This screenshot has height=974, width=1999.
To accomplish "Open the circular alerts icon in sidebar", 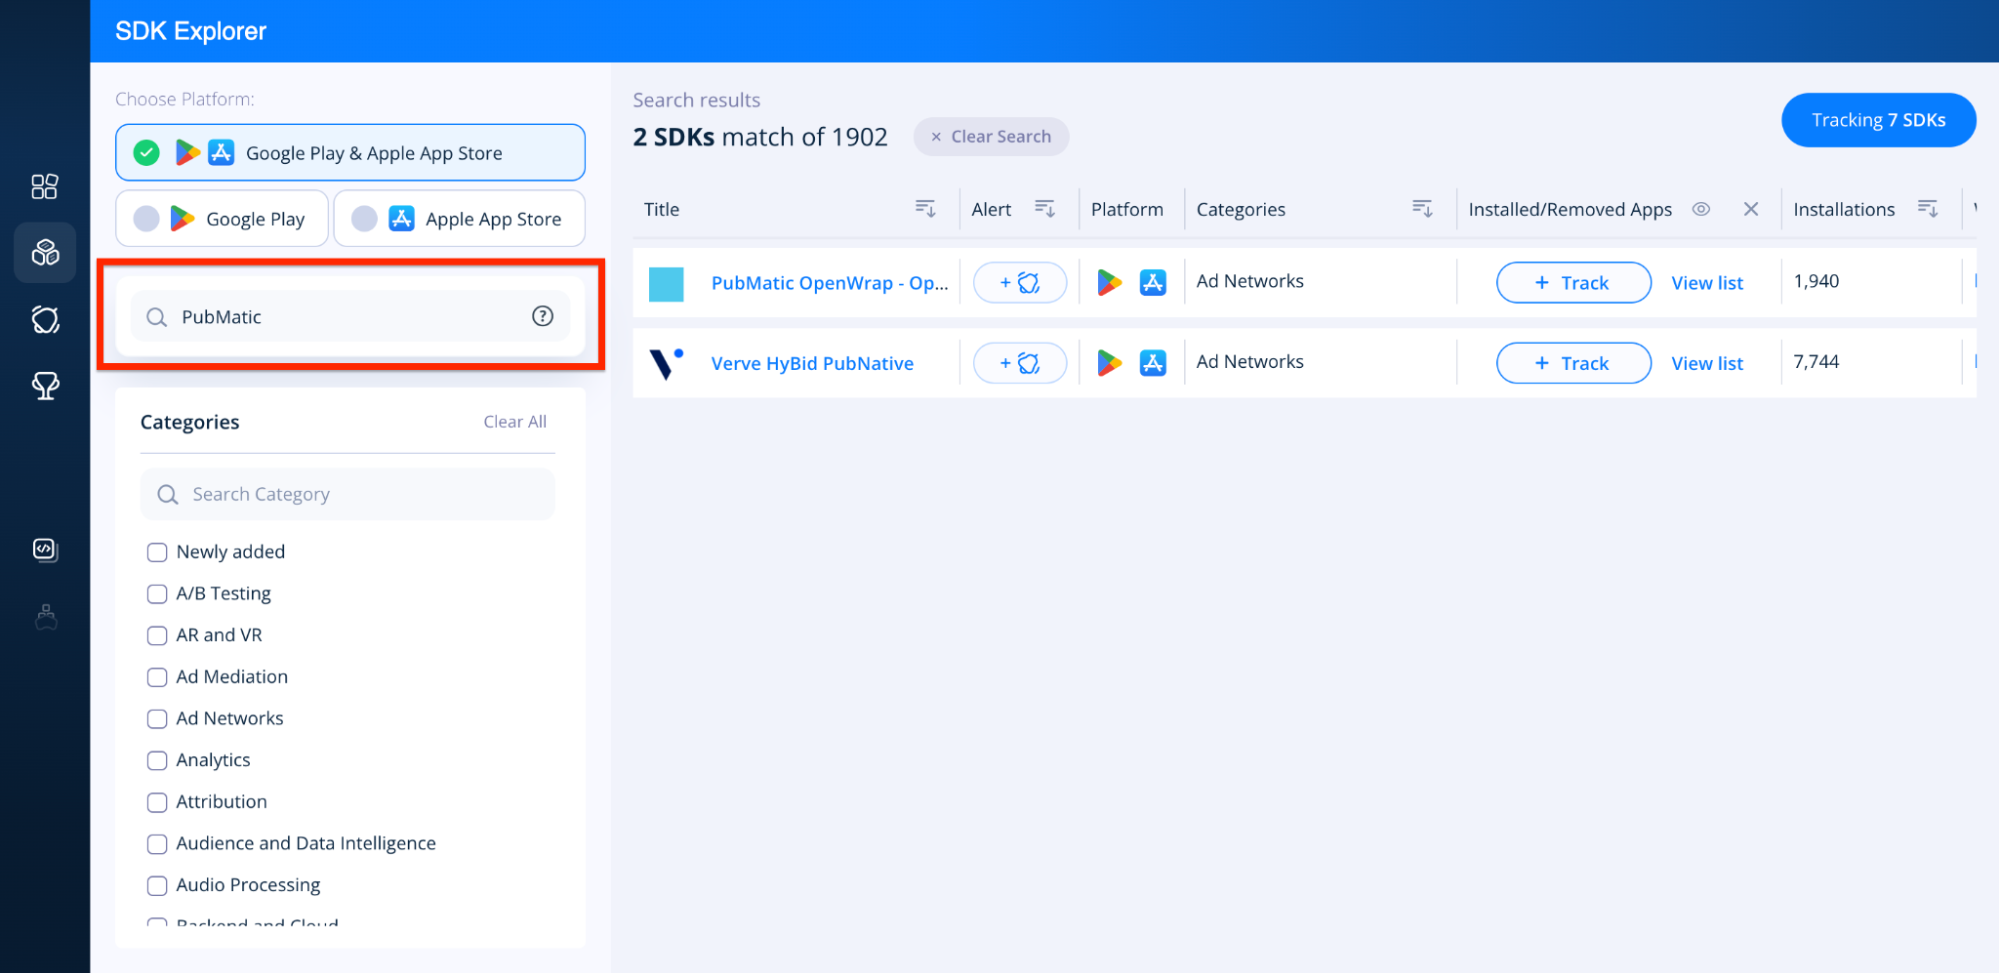I will [45, 320].
